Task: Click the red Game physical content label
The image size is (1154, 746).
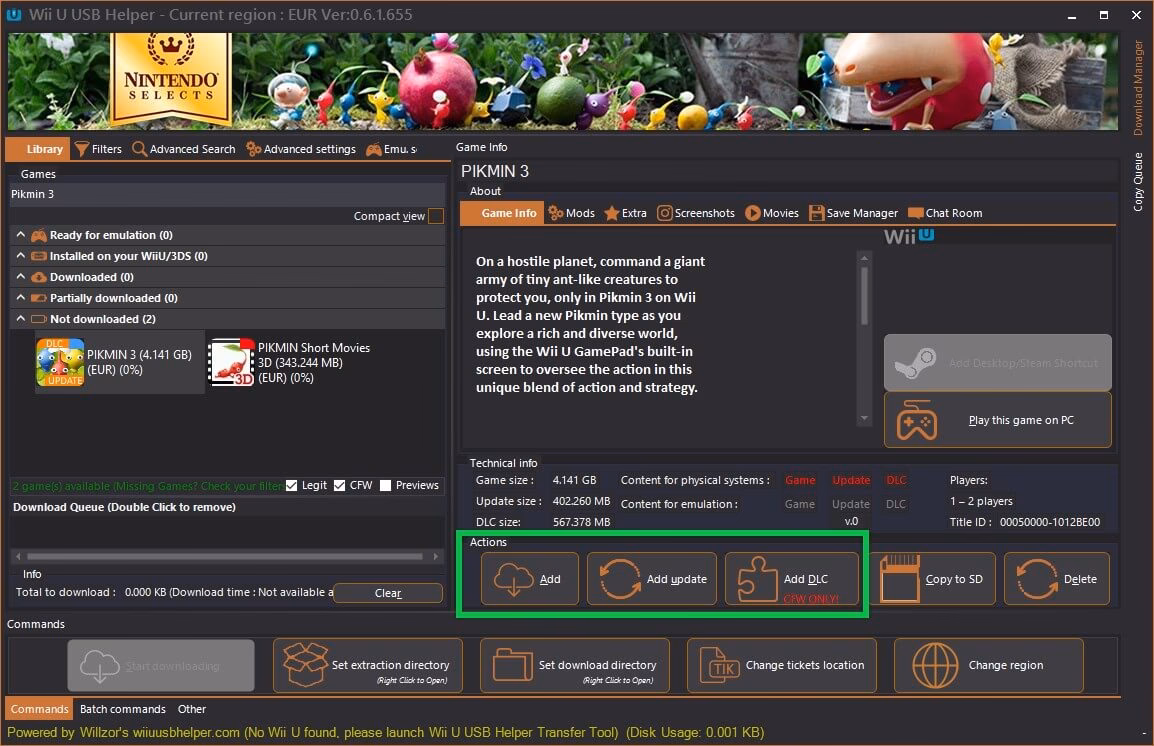Action: pyautogui.click(x=800, y=480)
